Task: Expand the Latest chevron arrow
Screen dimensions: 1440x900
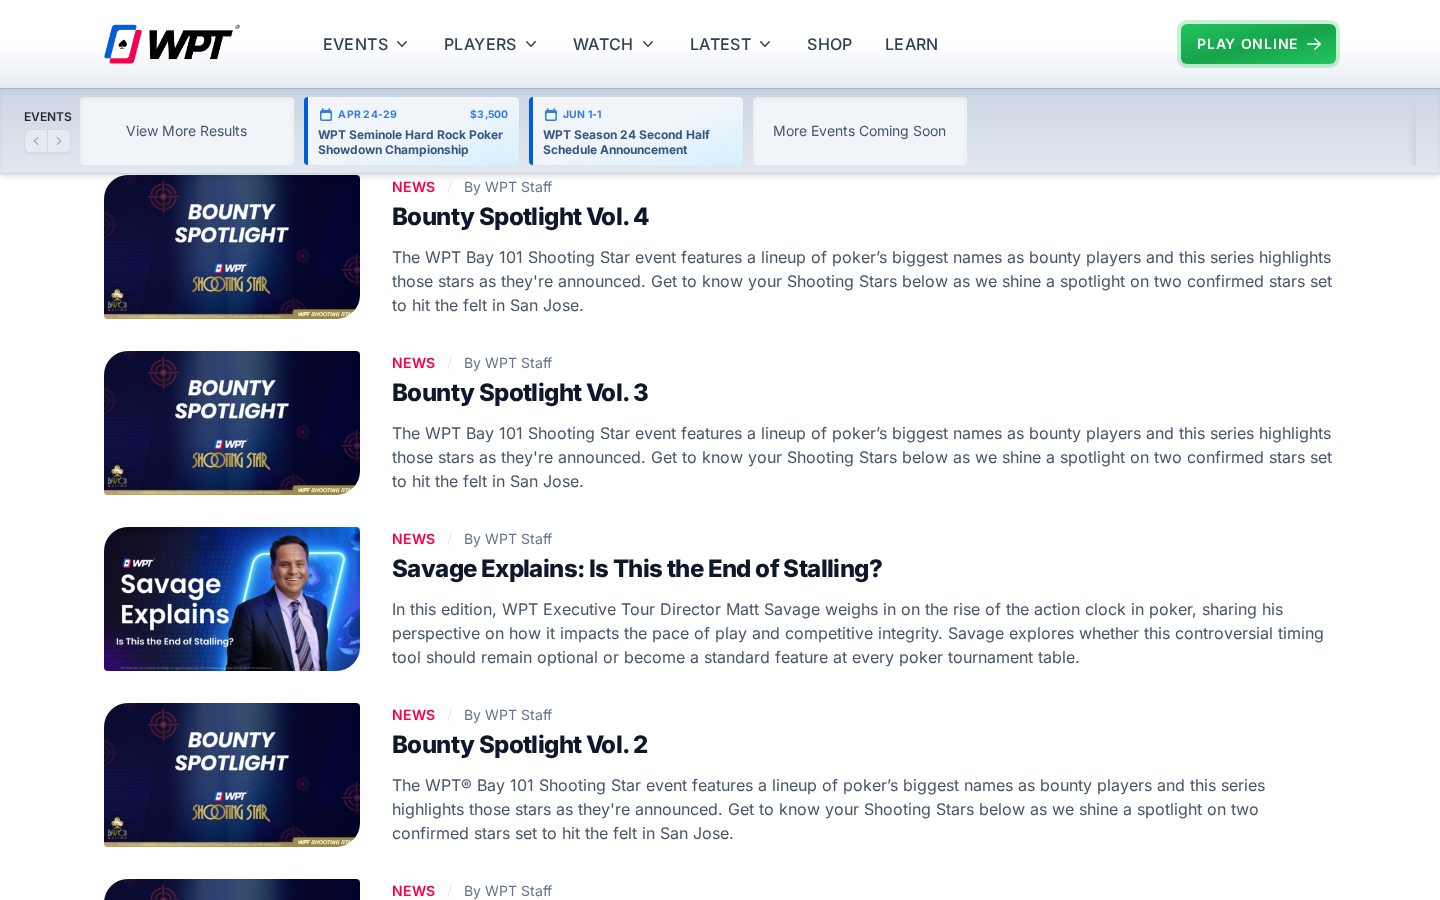Action: pos(765,44)
